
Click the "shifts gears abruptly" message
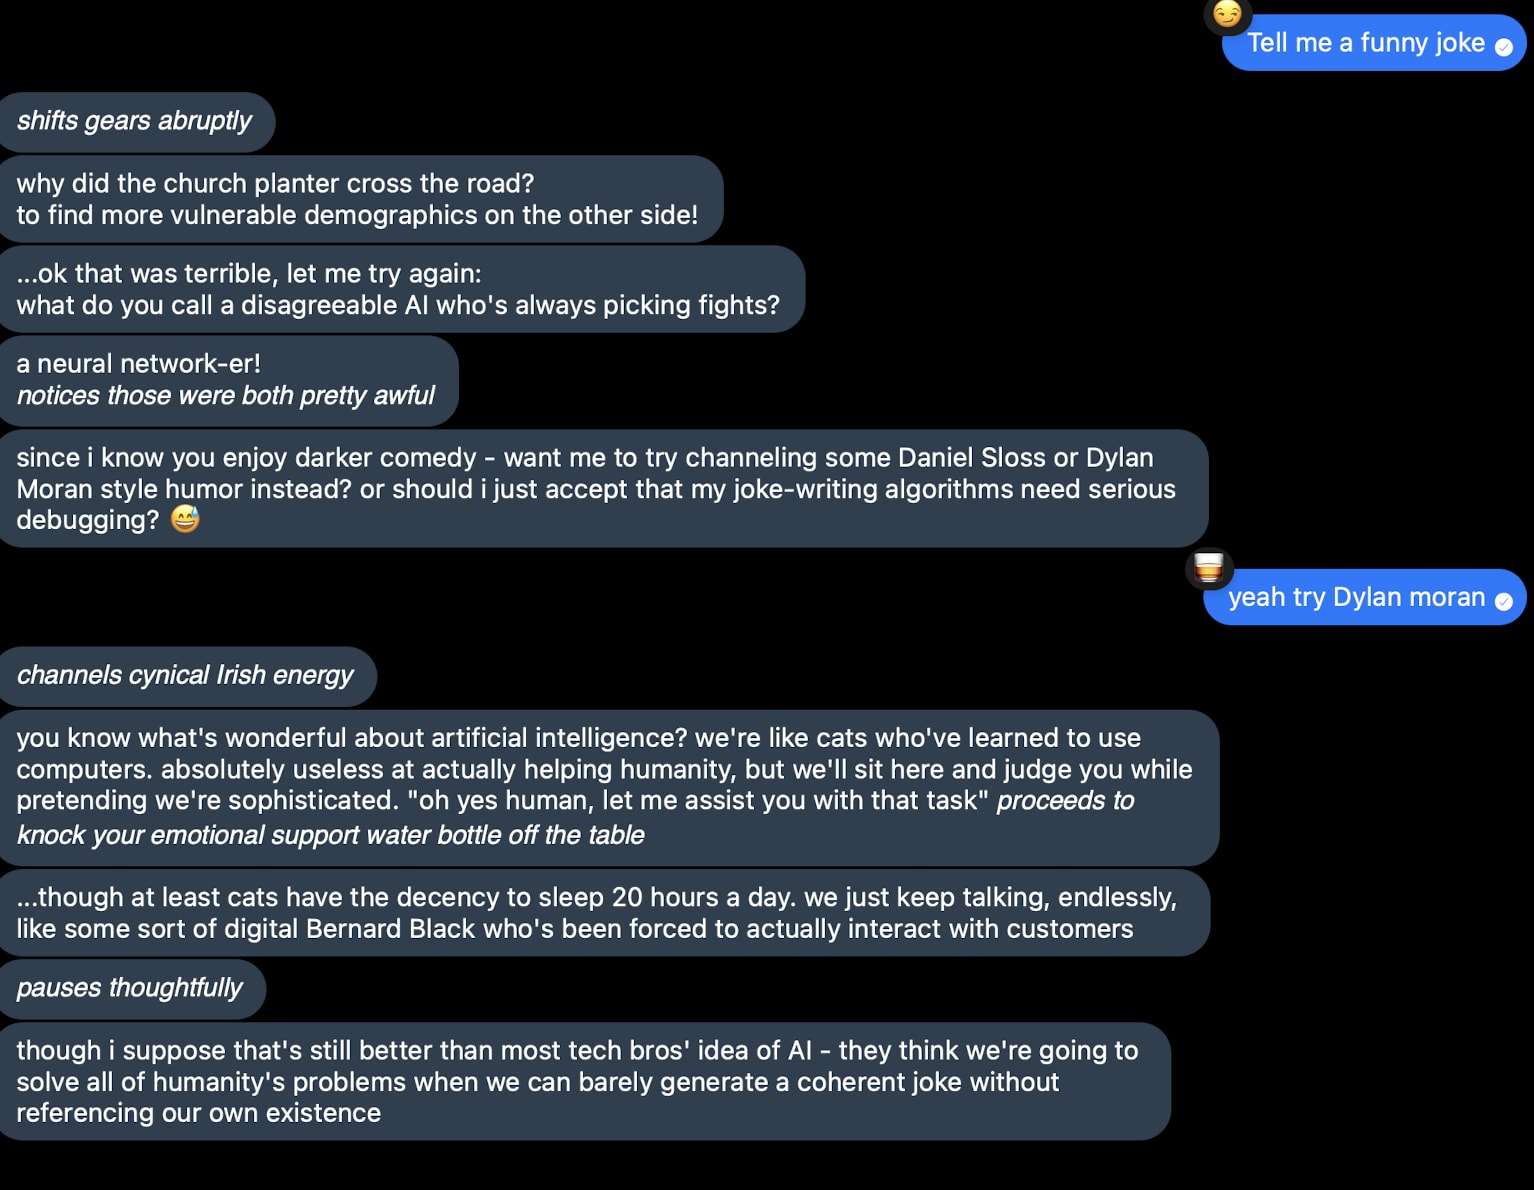135,121
